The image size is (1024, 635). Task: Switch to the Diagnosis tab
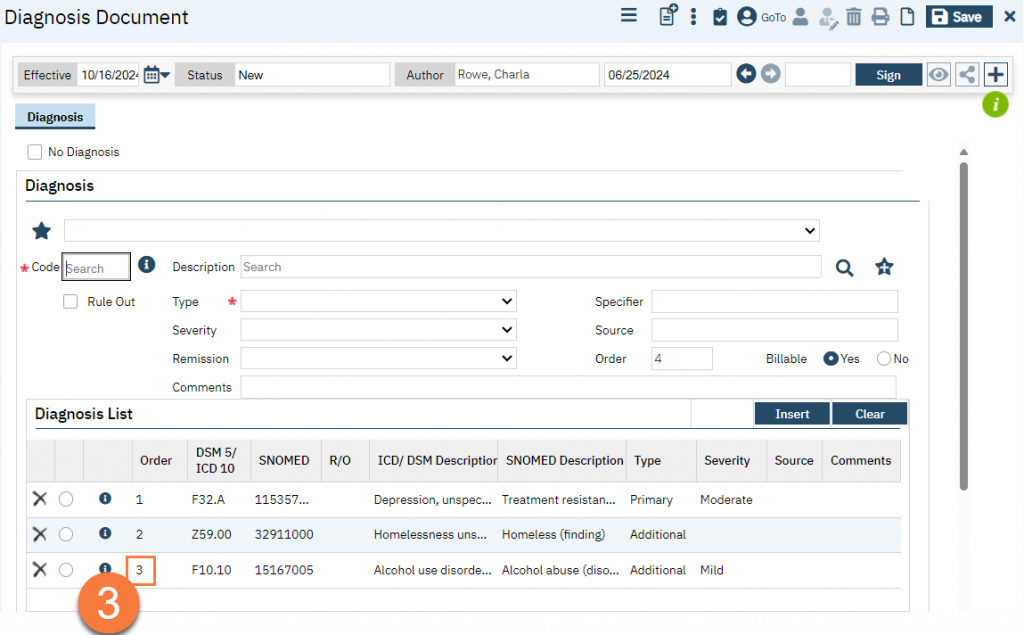click(55, 117)
